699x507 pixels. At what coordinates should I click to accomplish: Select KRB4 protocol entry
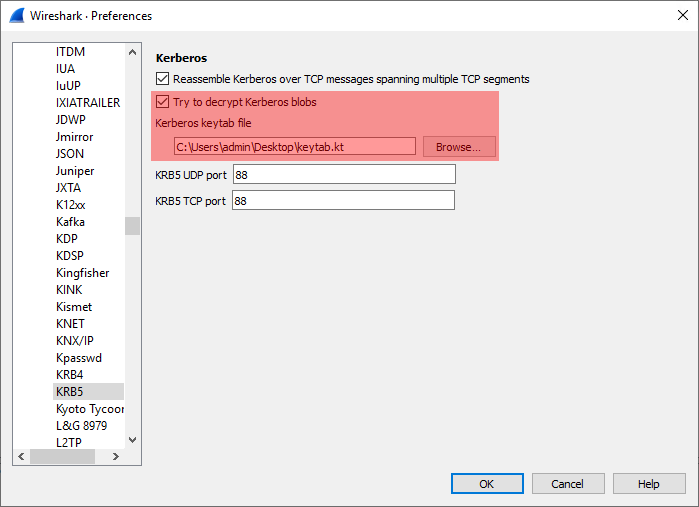pyautogui.click(x=70, y=375)
